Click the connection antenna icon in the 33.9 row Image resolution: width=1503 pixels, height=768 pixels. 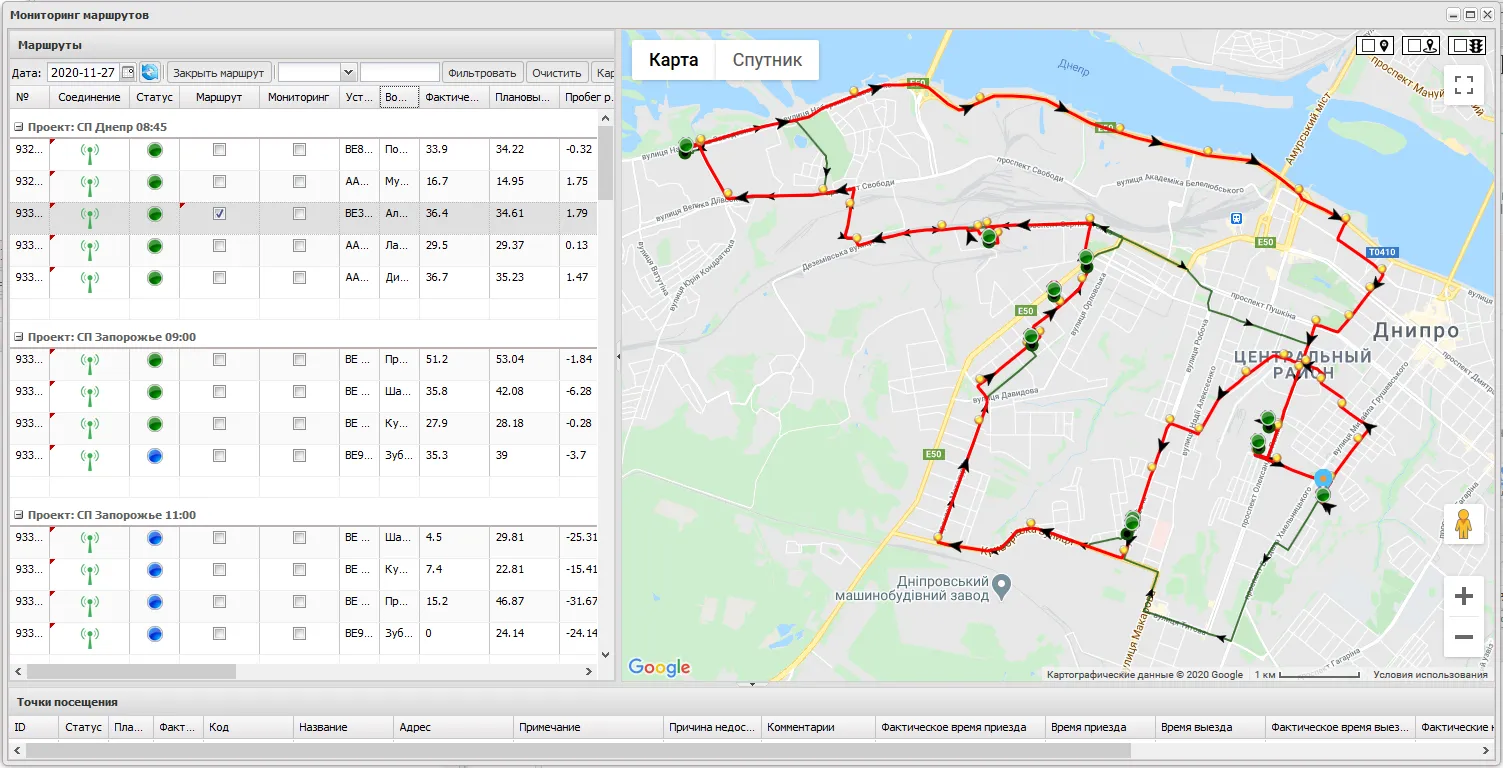pos(89,154)
